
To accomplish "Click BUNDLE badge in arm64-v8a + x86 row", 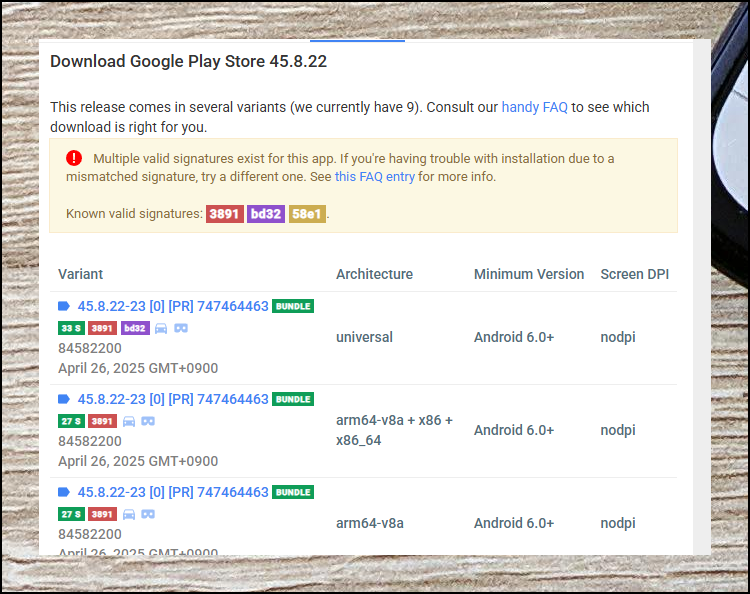I will click(293, 399).
